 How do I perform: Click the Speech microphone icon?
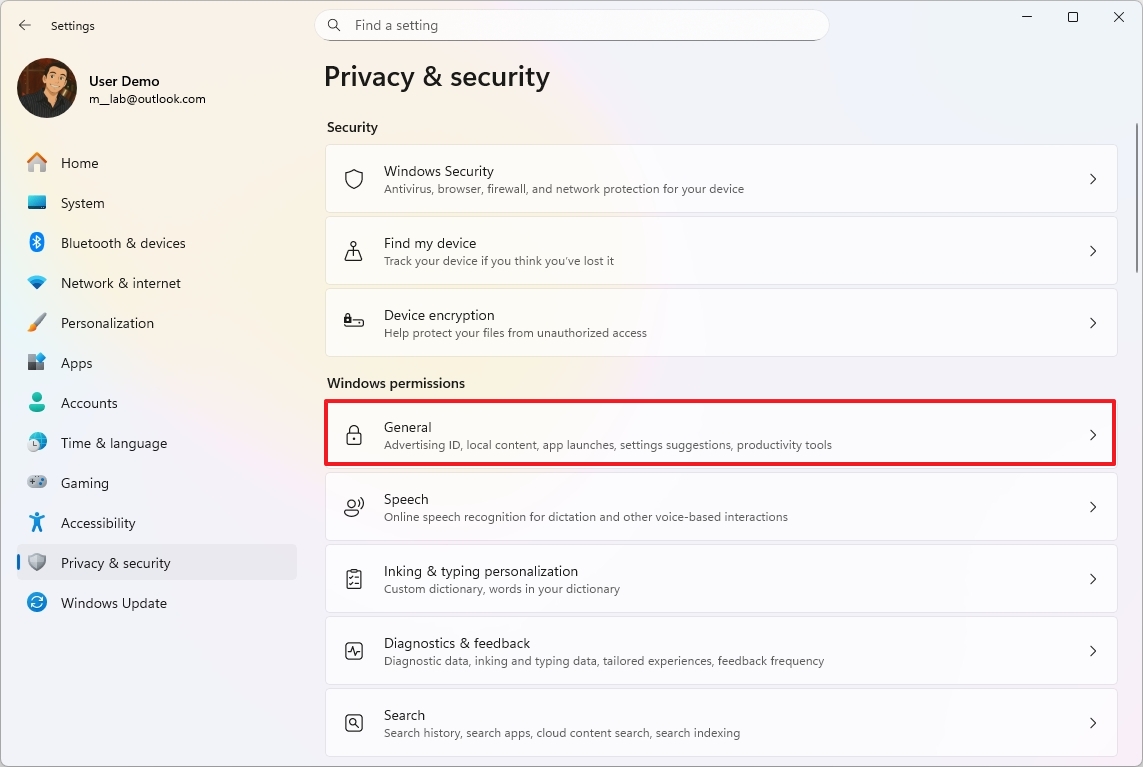coord(353,506)
